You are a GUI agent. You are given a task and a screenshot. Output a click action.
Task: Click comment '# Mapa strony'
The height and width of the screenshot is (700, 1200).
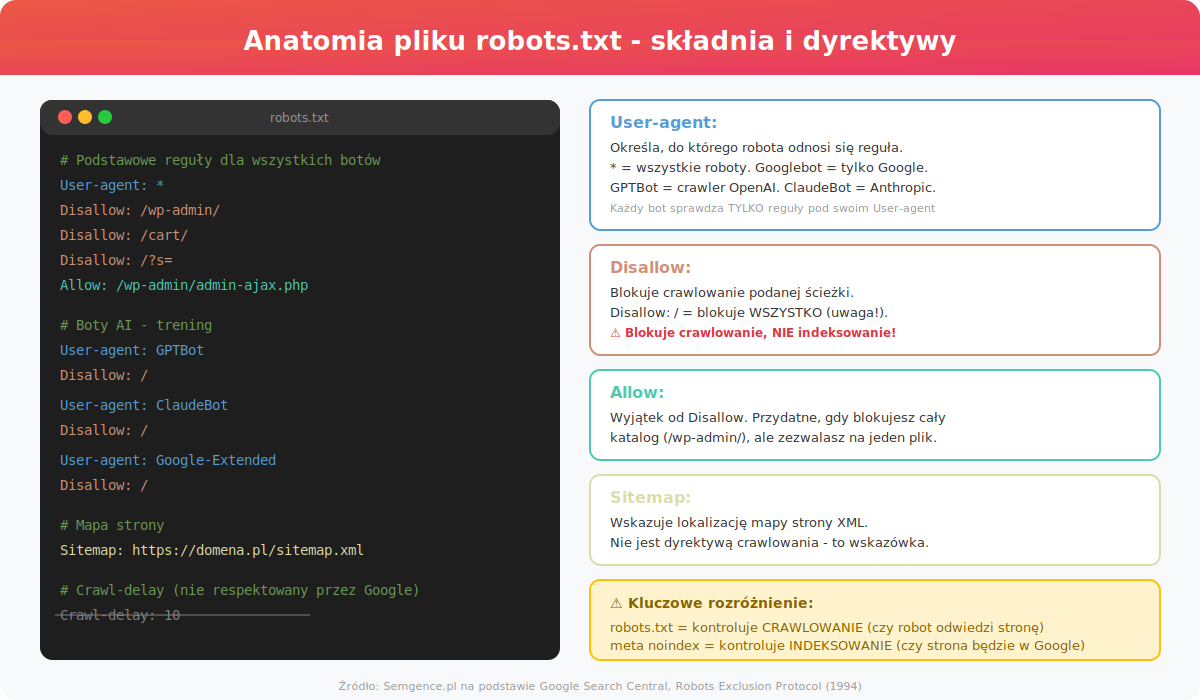(112, 525)
